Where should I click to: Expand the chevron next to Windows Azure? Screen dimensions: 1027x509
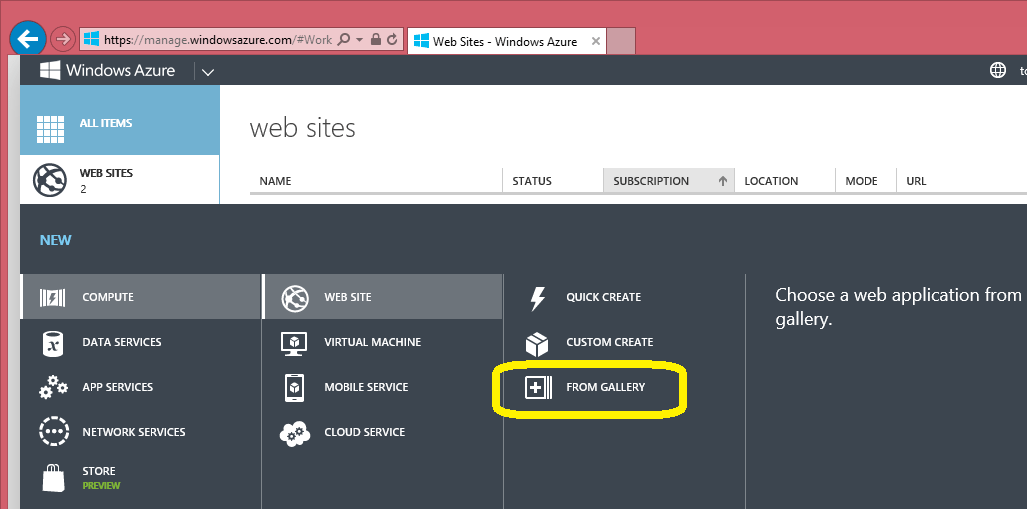point(208,71)
